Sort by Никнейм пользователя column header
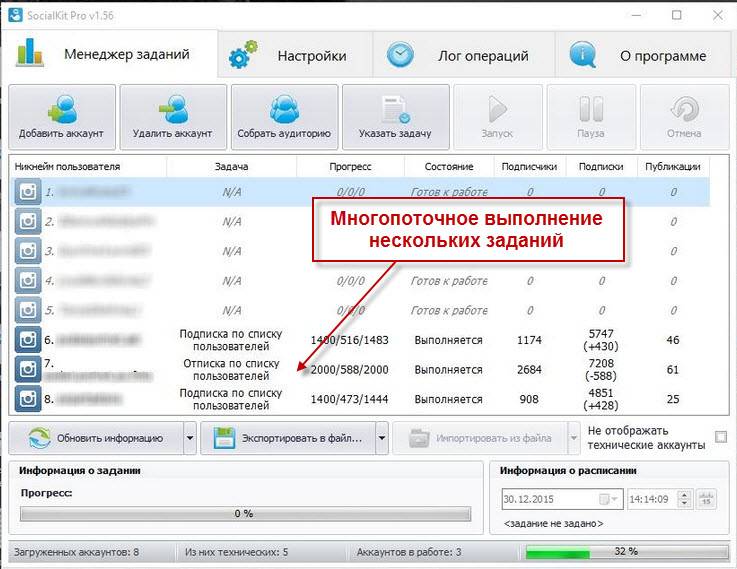Screen dimensions: 737x569 point(87,166)
